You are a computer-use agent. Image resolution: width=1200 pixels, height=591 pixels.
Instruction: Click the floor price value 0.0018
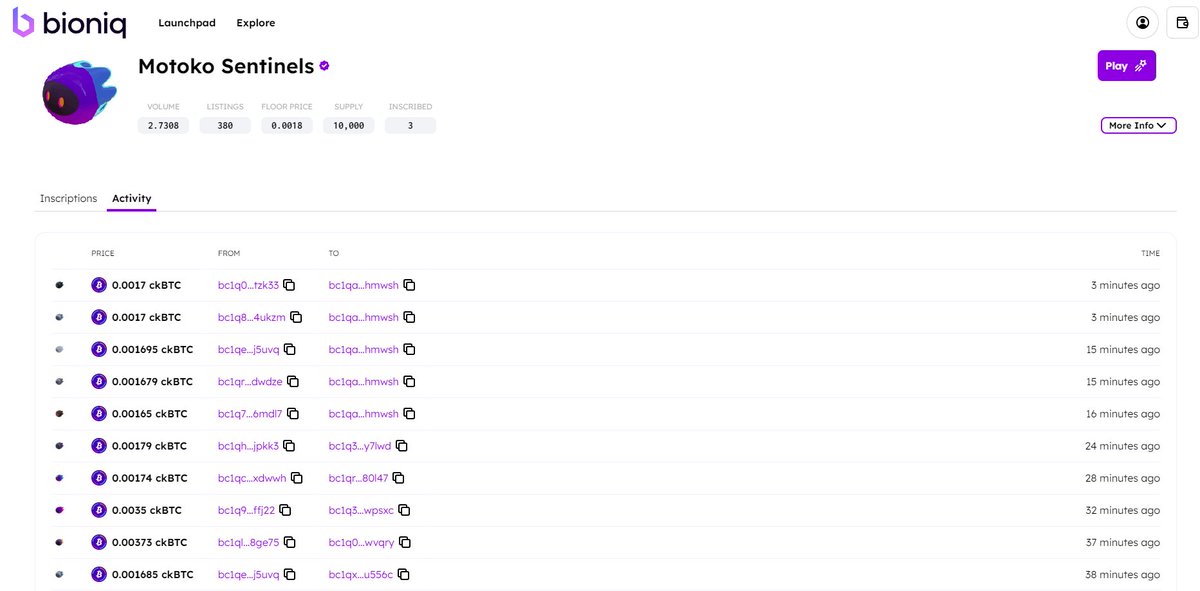[287, 126]
